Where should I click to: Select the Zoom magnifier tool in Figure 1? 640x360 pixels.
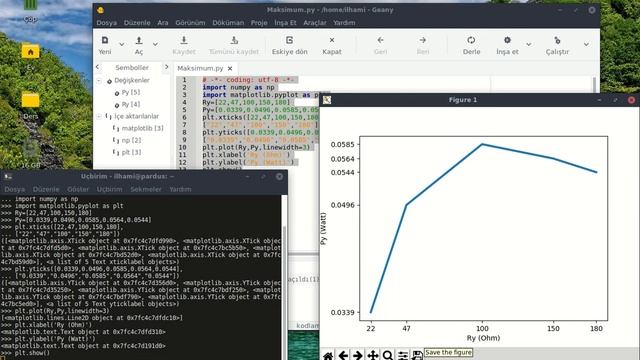388,356
